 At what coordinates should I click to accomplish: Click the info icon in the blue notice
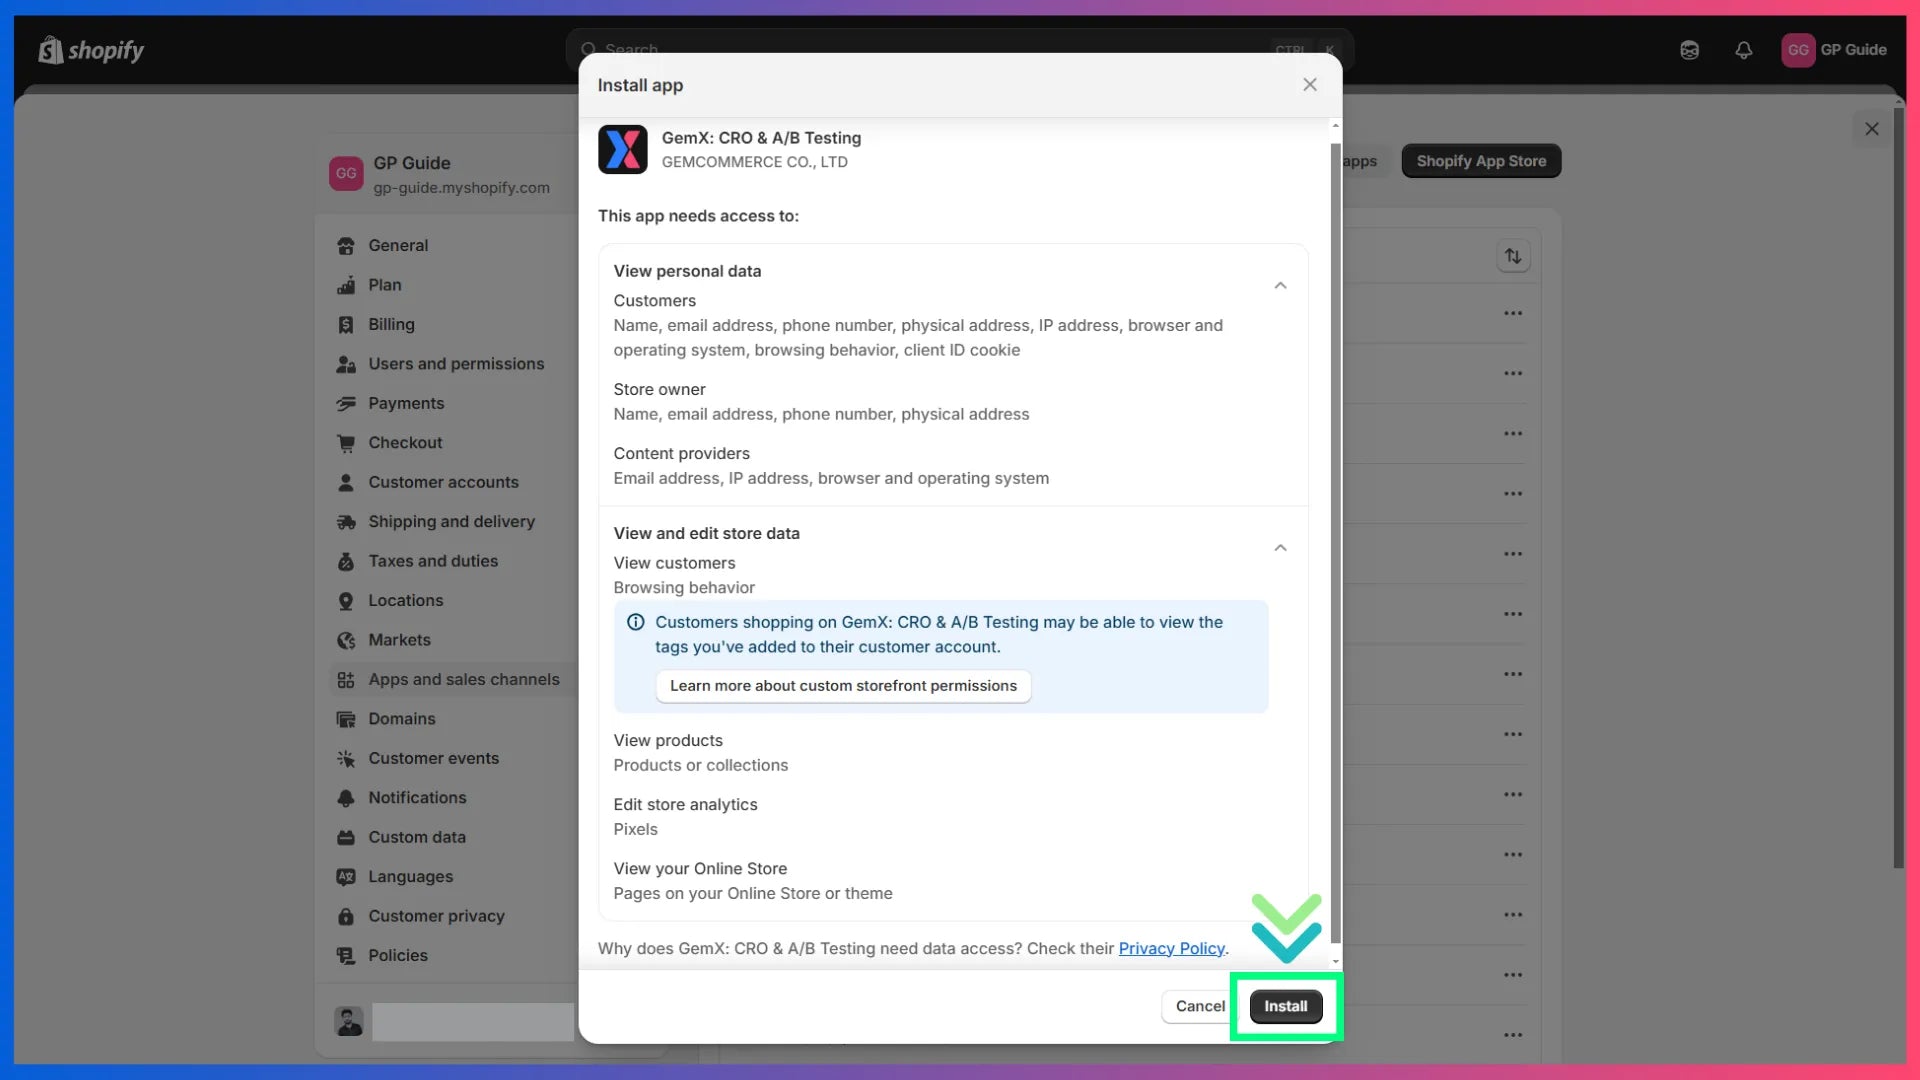click(x=635, y=622)
